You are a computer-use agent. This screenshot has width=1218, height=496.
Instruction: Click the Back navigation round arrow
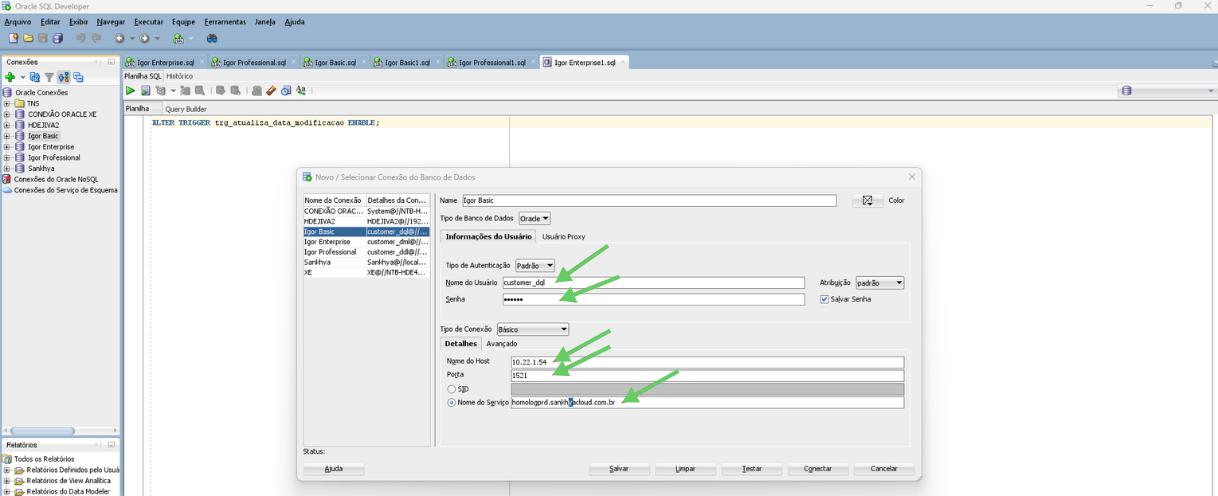click(119, 38)
